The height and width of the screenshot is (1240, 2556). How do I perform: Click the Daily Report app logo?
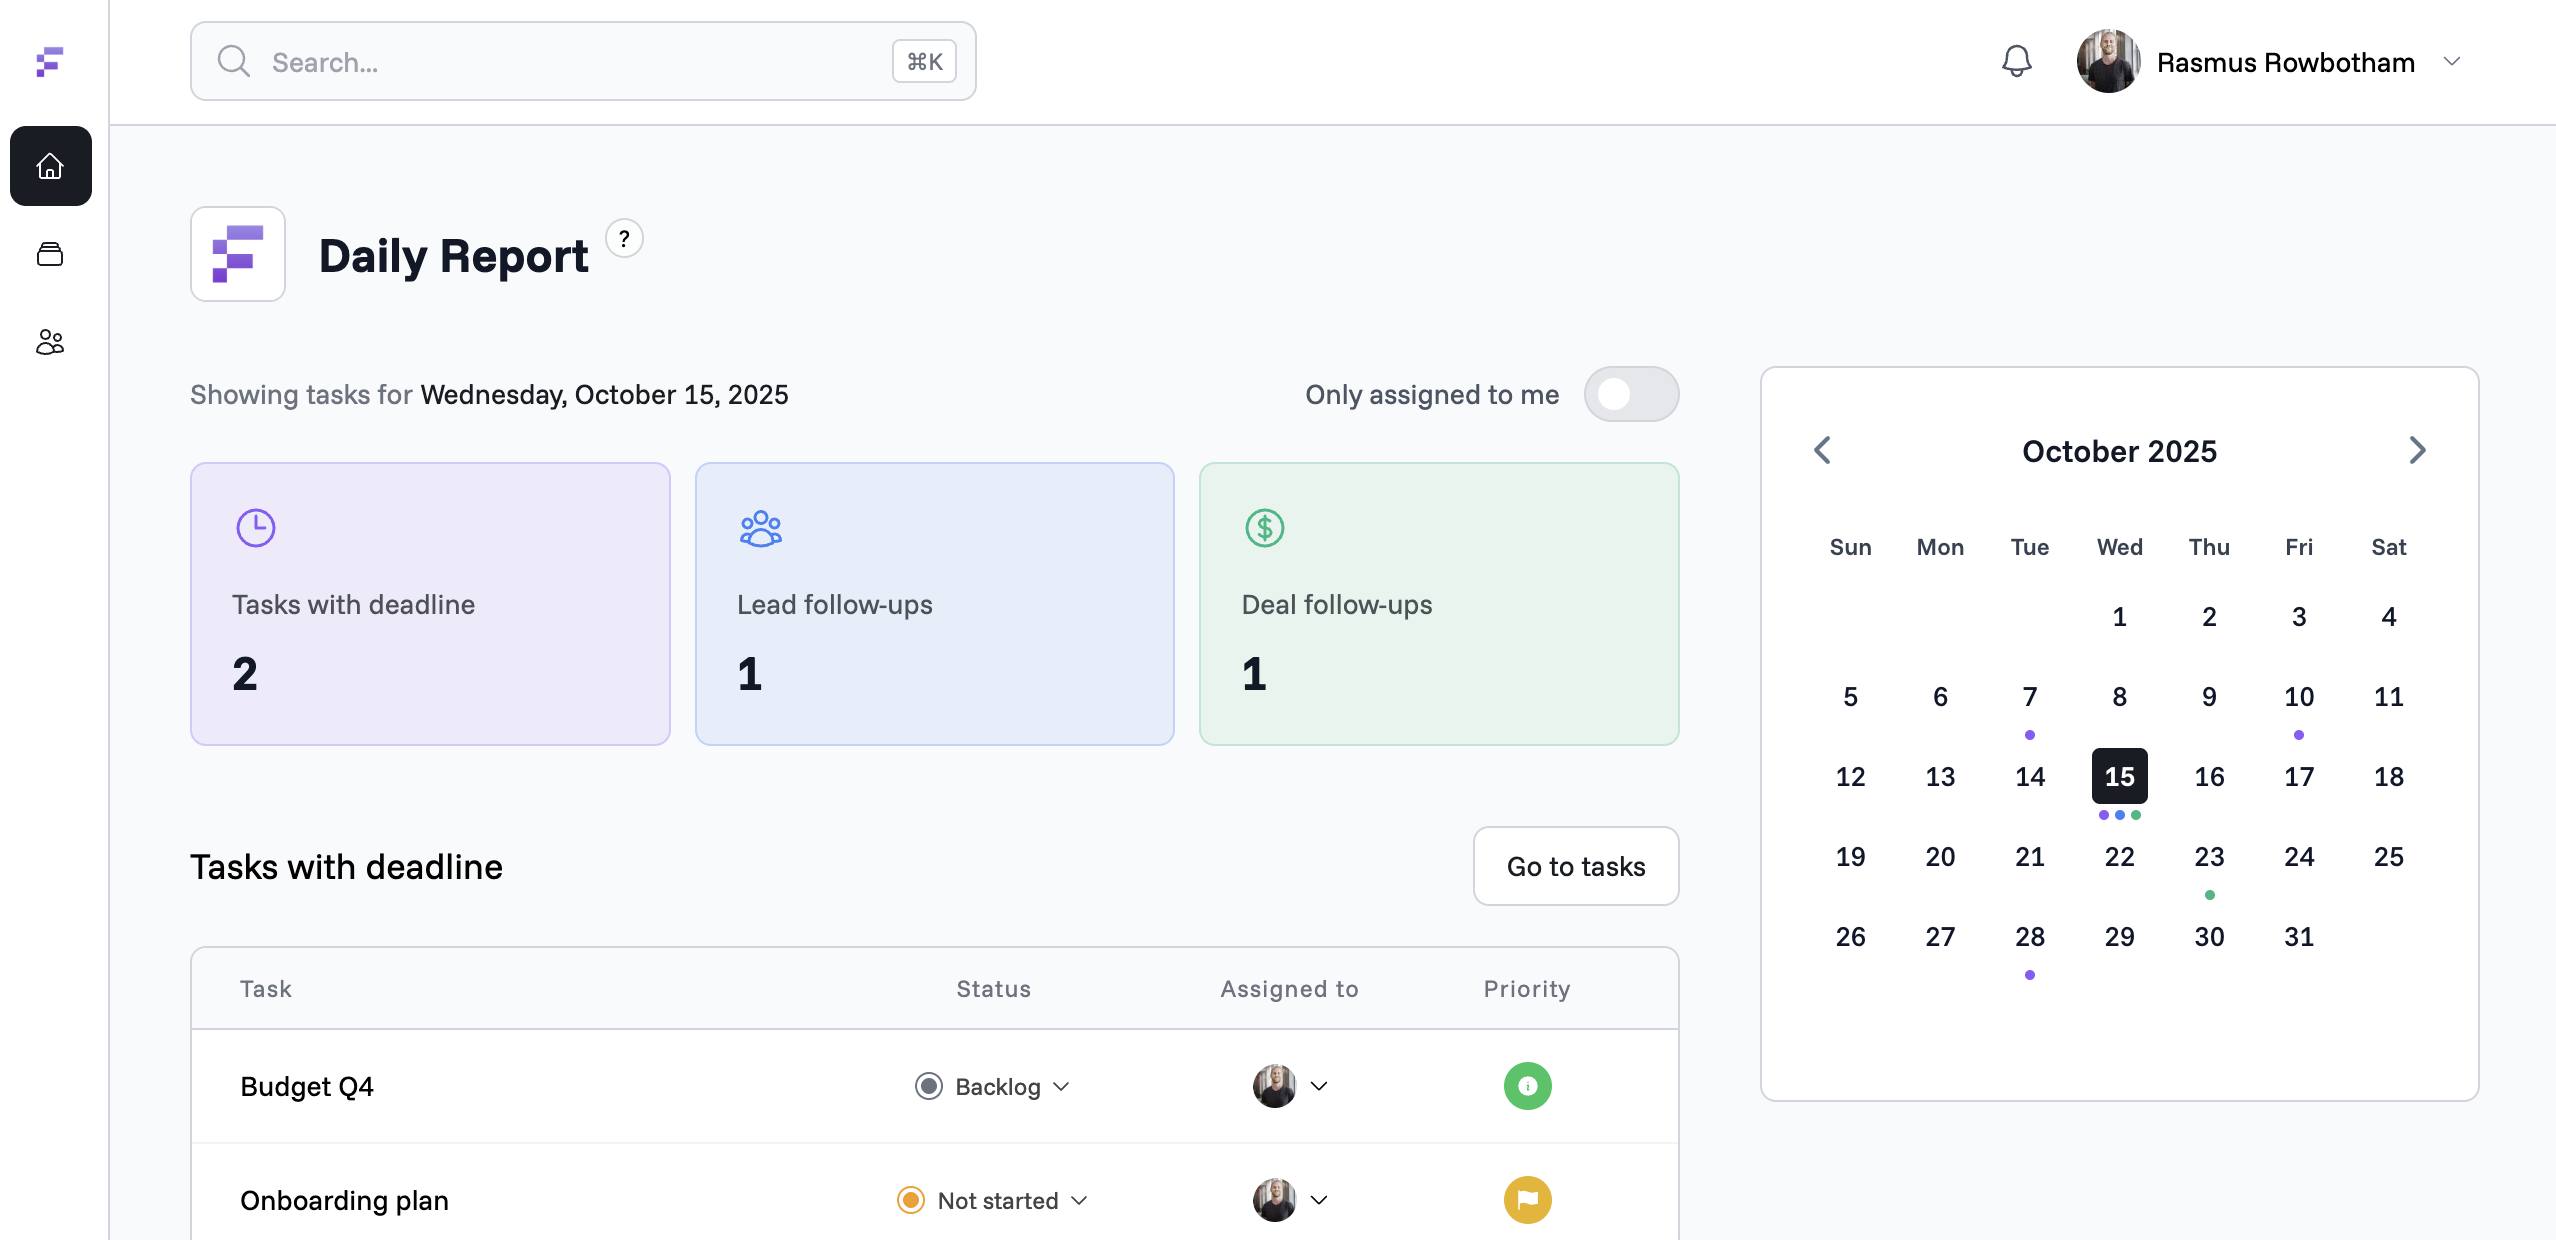tap(237, 254)
